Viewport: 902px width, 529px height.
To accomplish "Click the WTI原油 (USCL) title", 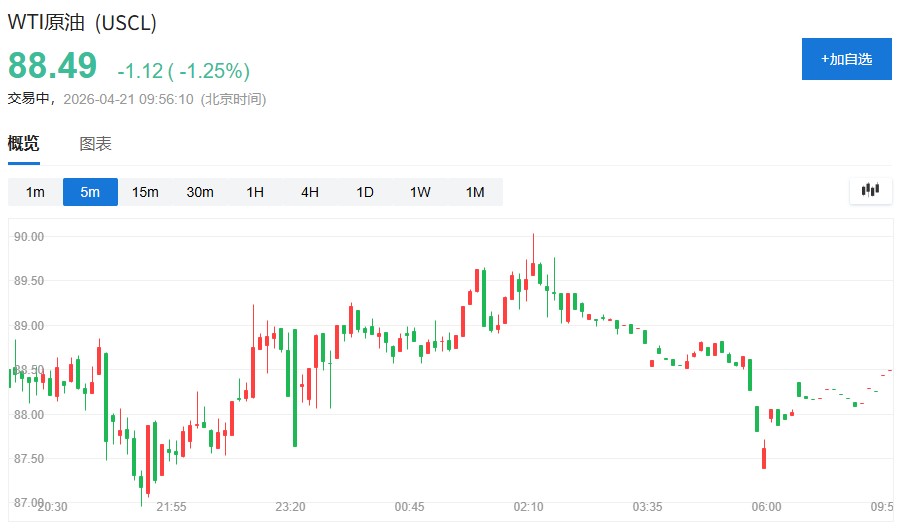I will pyautogui.click(x=82, y=22).
